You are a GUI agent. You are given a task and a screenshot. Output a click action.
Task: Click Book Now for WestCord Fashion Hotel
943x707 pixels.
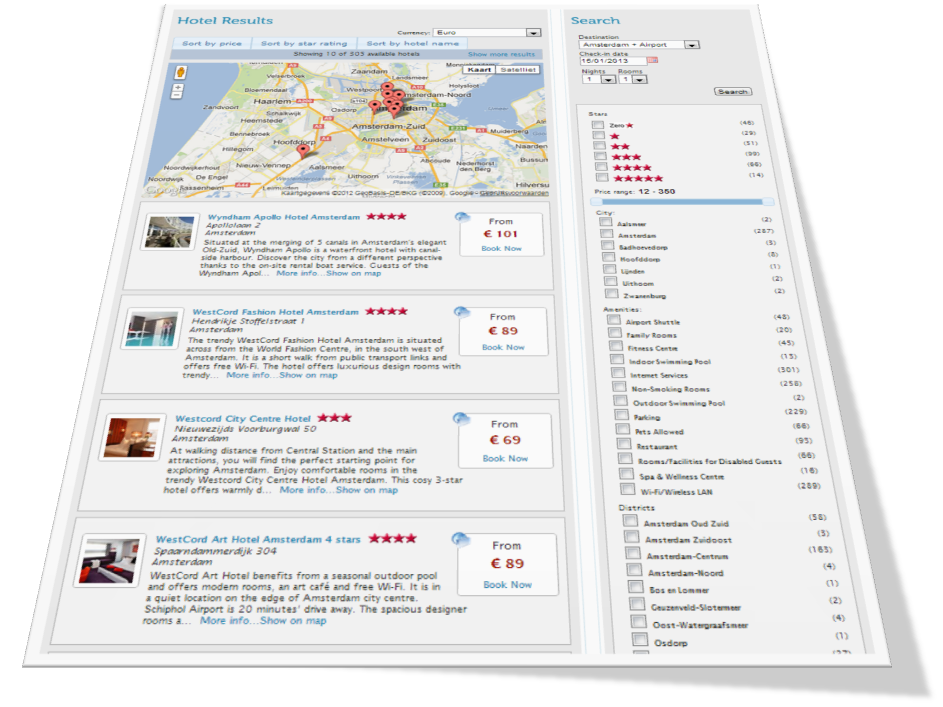pyautogui.click(x=503, y=347)
